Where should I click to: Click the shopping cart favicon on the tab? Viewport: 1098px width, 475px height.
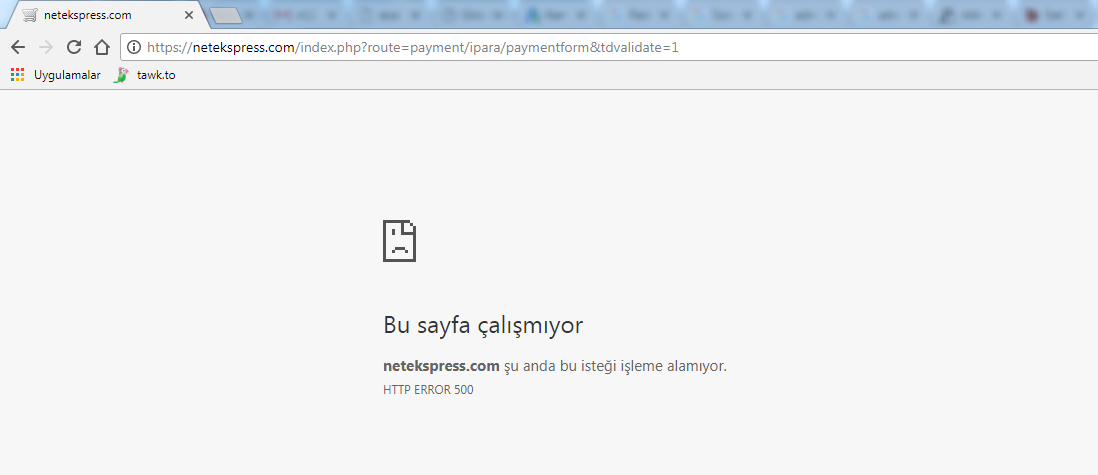point(29,15)
